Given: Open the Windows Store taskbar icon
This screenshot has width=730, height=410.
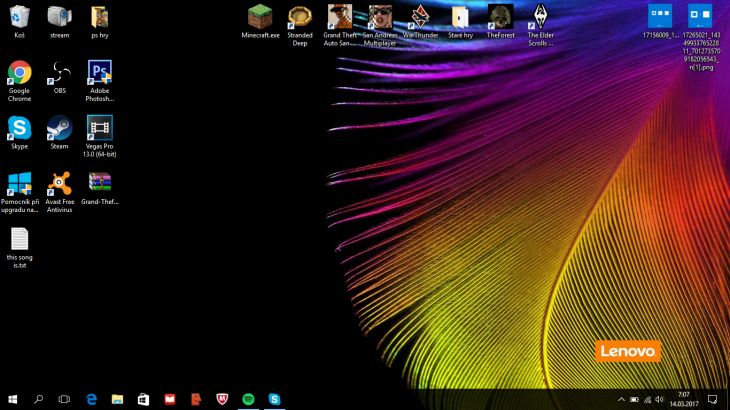Looking at the screenshot, I should point(143,399).
